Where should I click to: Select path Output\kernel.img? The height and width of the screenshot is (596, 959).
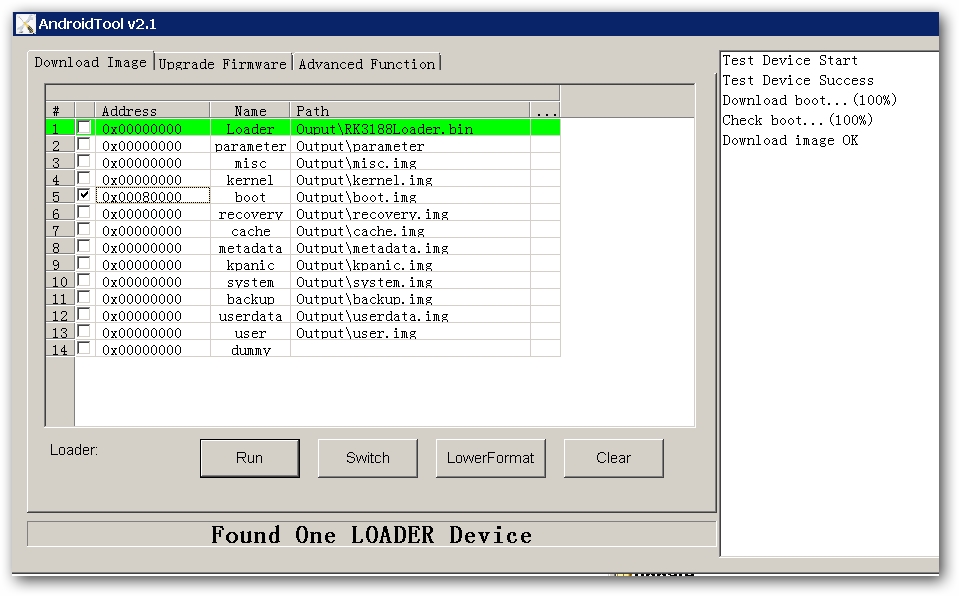click(x=410, y=180)
